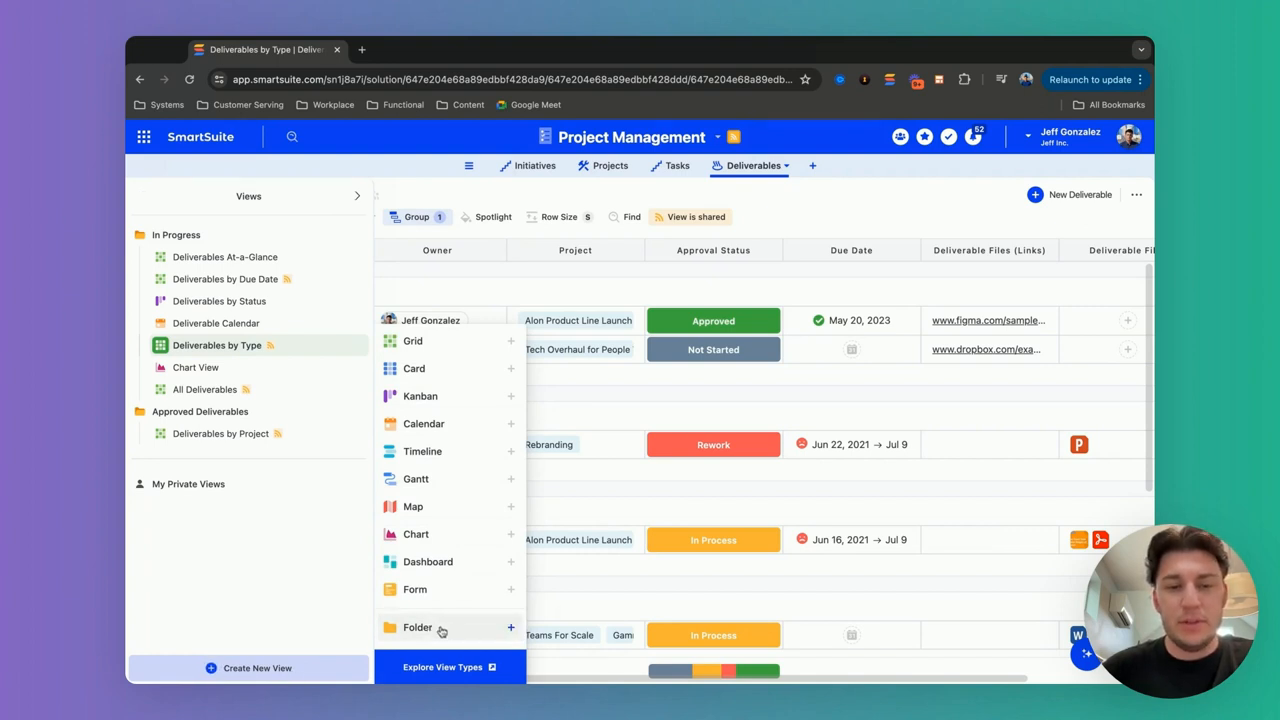Viewport: 1280px width, 720px height.
Task: Click the plus next to Gantt view type
Action: [x=511, y=479]
